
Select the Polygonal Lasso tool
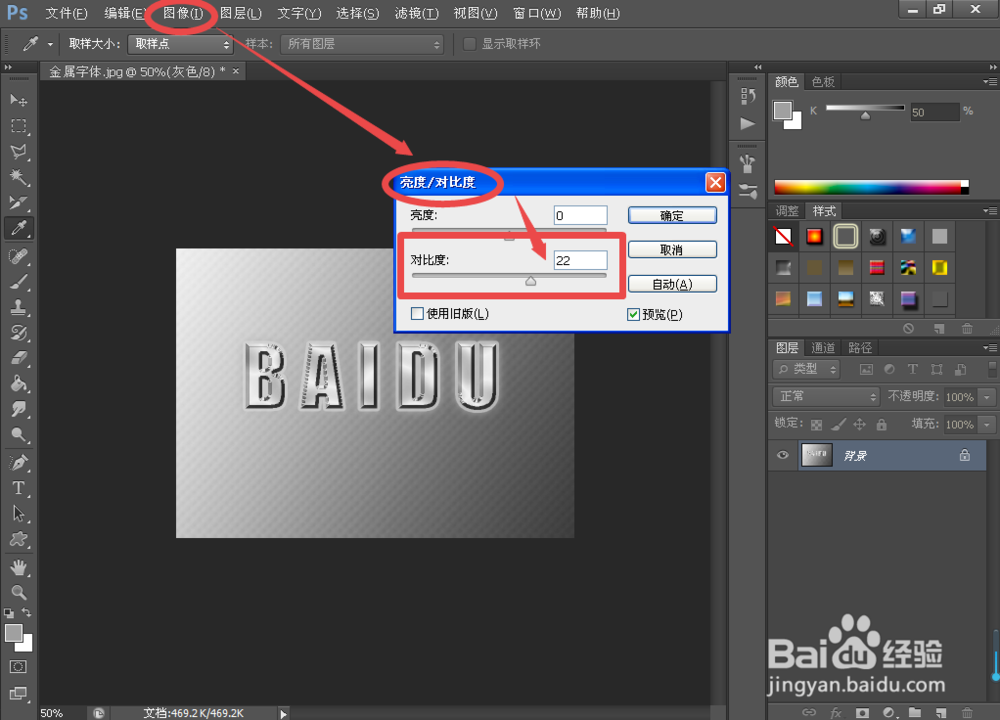18,151
